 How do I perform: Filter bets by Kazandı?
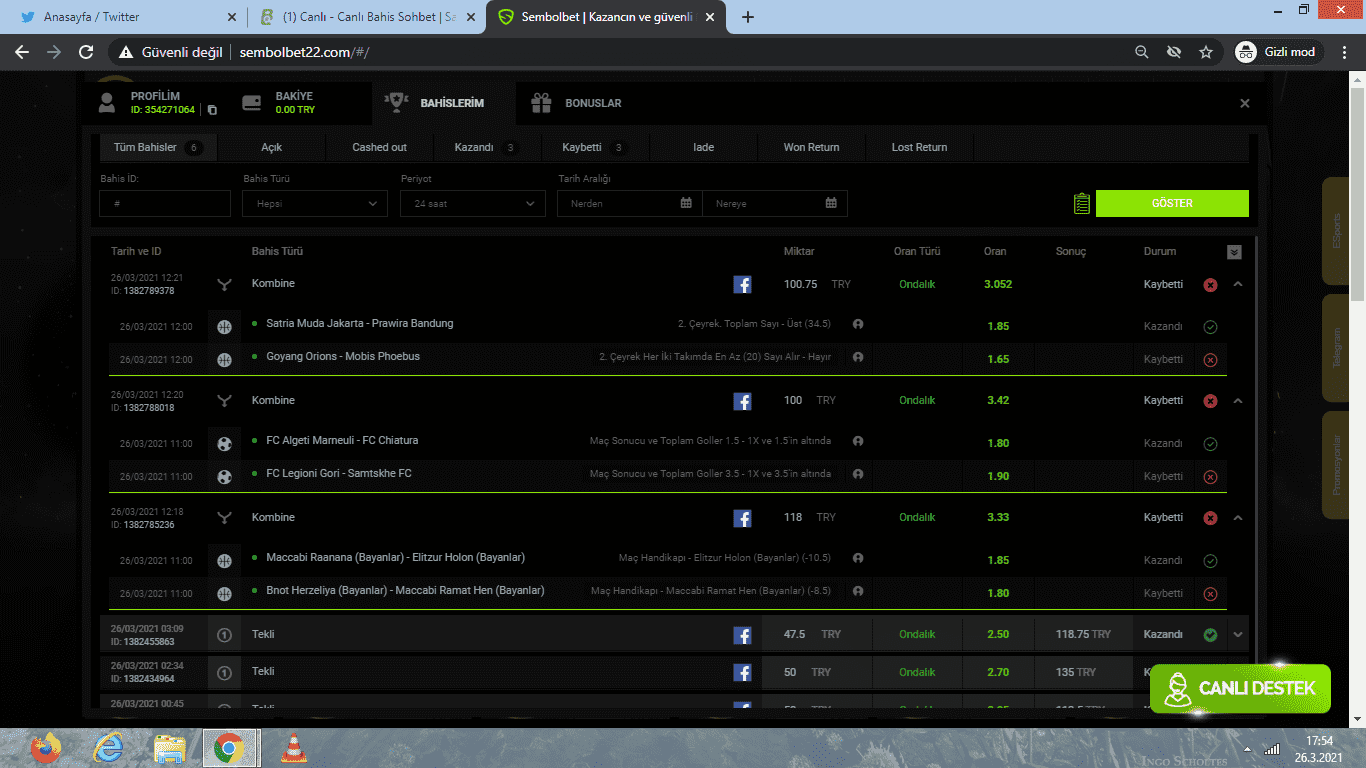[x=487, y=147]
